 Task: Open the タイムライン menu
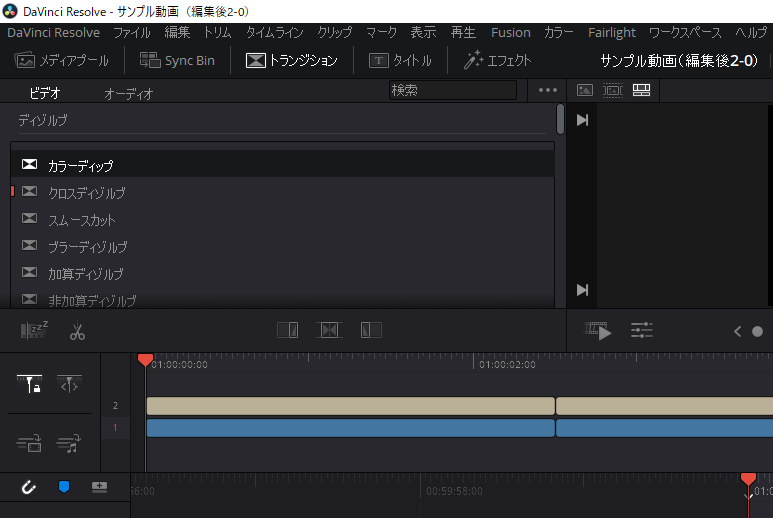[x=275, y=33]
